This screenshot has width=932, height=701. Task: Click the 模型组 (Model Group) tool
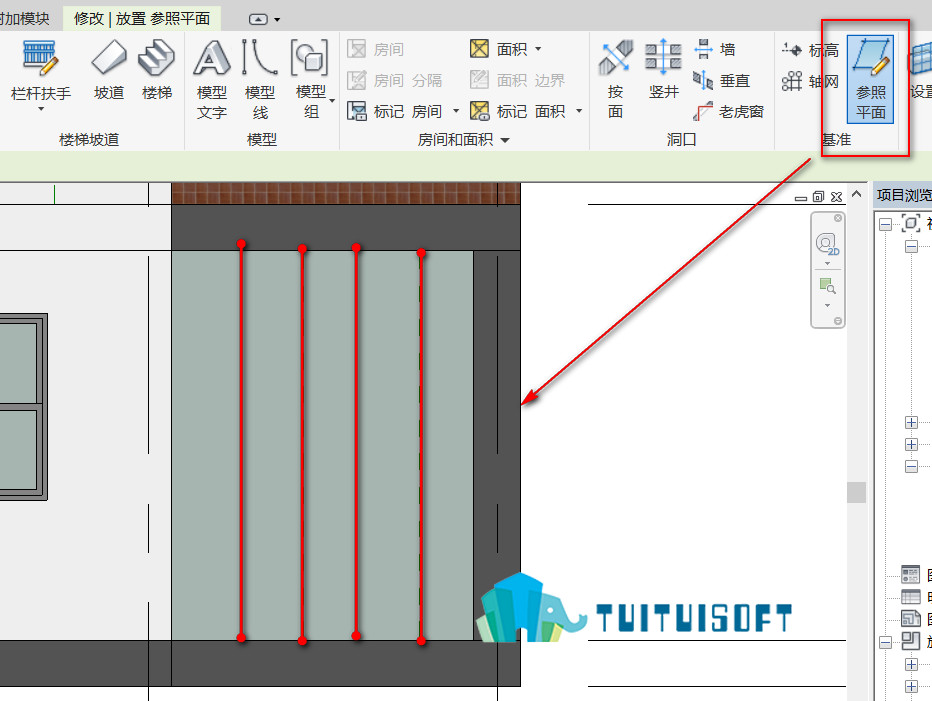point(310,80)
